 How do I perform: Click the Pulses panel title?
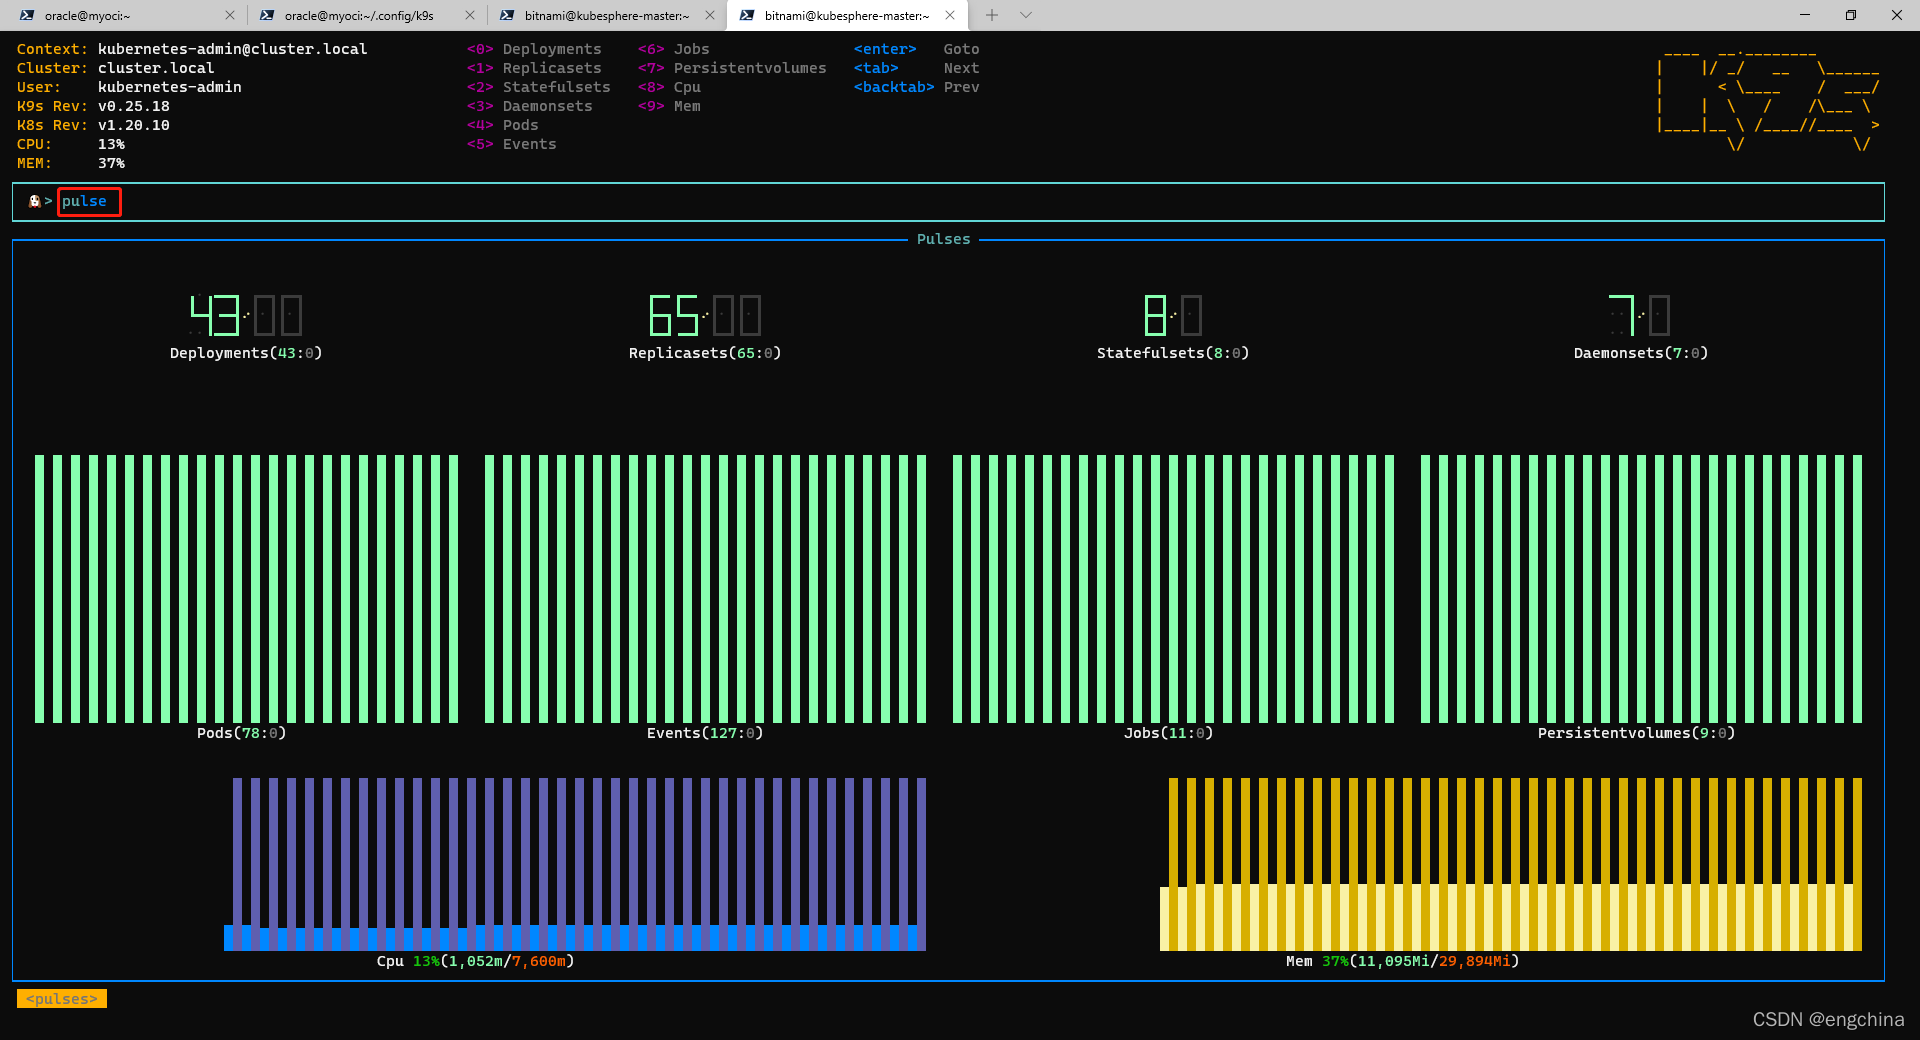[943, 239]
